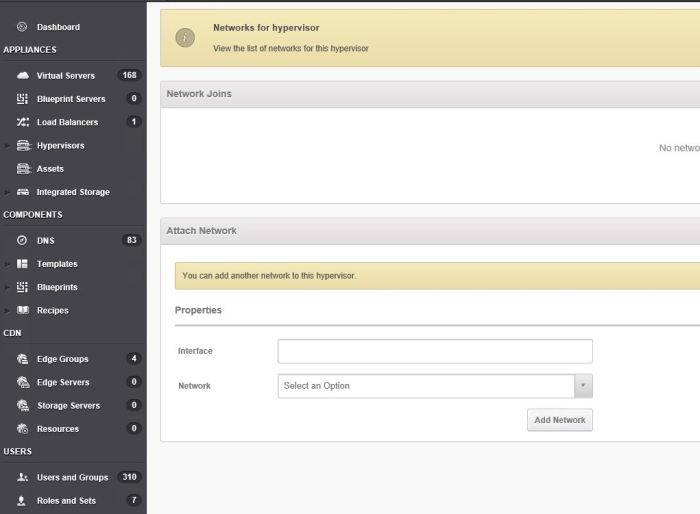Screen dimensions: 700x514
Task: Click the info icon in Networks banner
Action: click(185, 38)
